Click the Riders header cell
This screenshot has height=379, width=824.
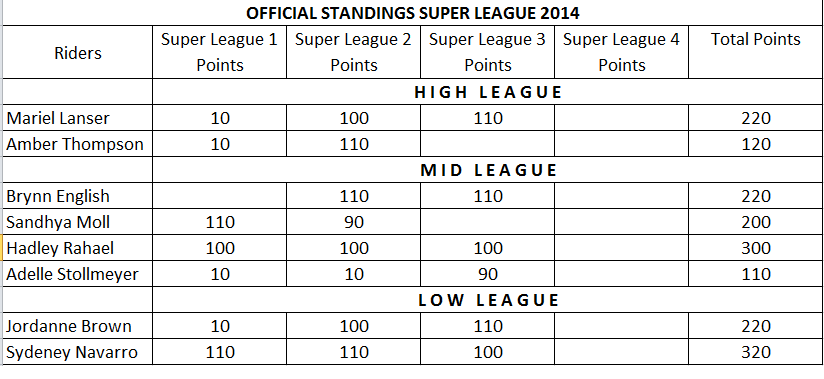pyautogui.click(x=78, y=52)
